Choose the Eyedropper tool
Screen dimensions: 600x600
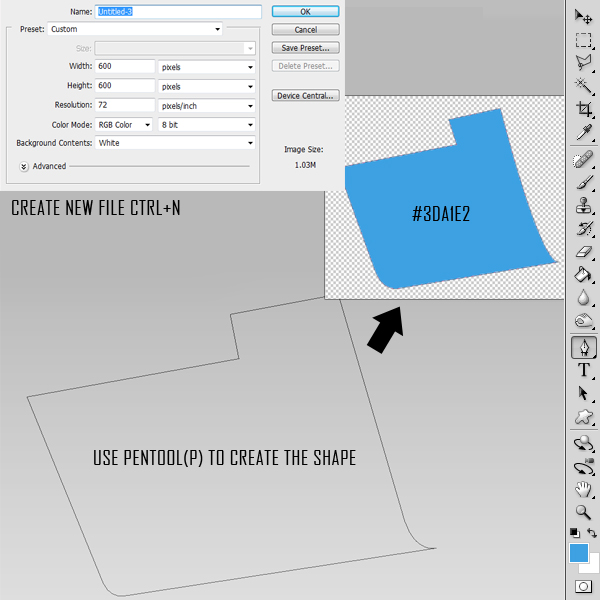pos(584,131)
